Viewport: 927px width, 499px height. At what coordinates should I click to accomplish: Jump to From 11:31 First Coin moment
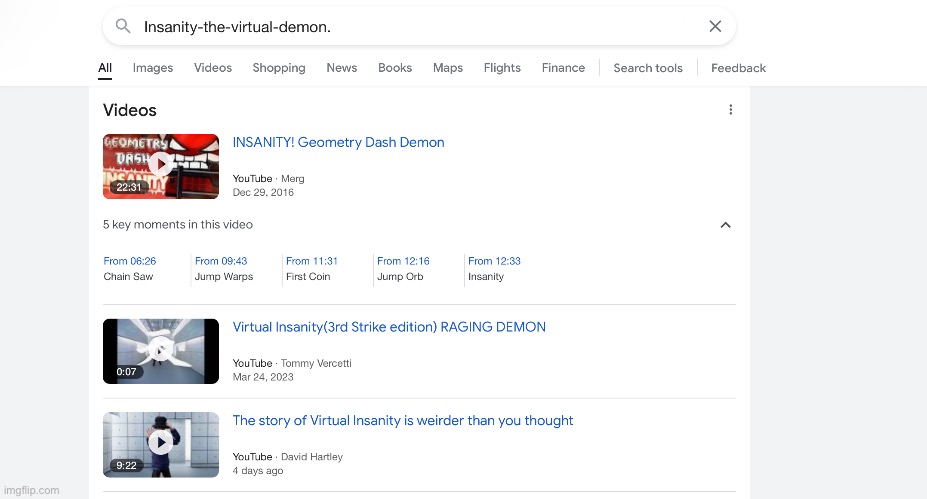(x=312, y=269)
